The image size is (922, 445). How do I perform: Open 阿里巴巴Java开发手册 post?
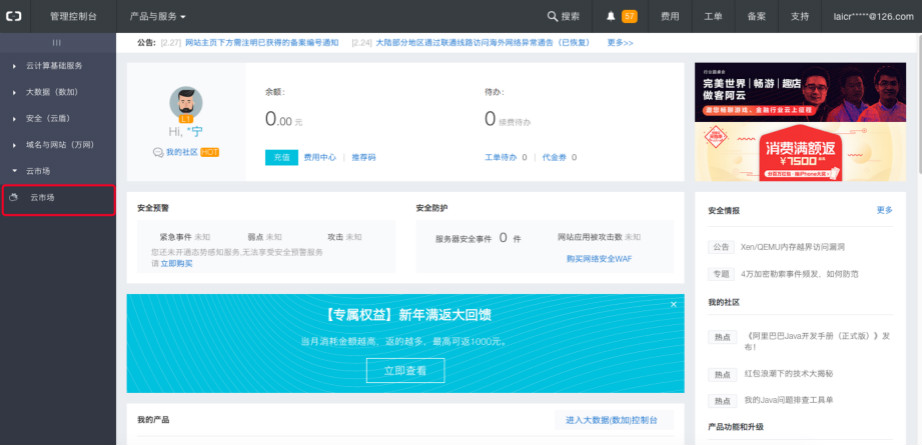[x=817, y=342]
